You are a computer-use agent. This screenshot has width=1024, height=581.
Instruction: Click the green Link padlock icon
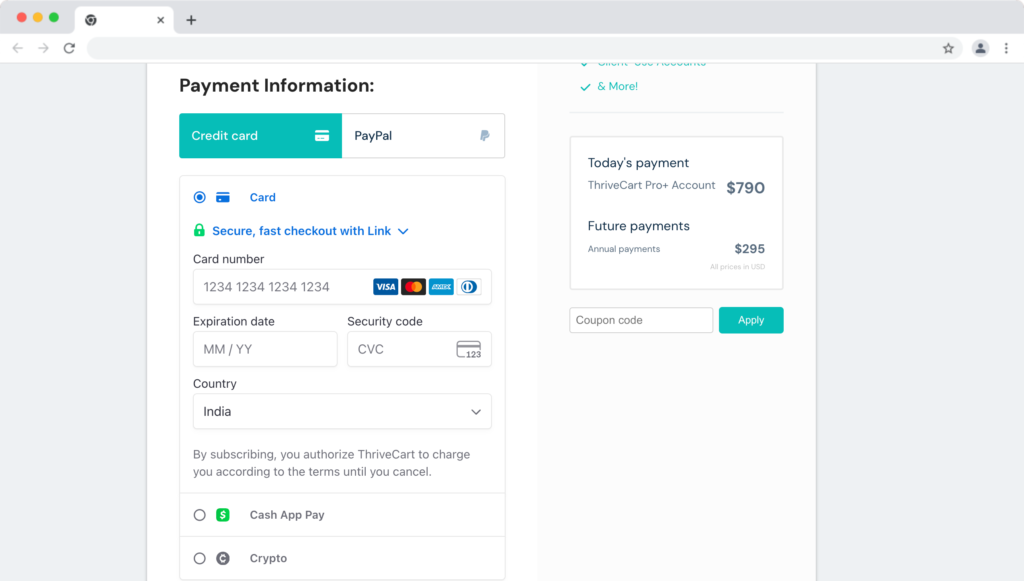pos(198,230)
